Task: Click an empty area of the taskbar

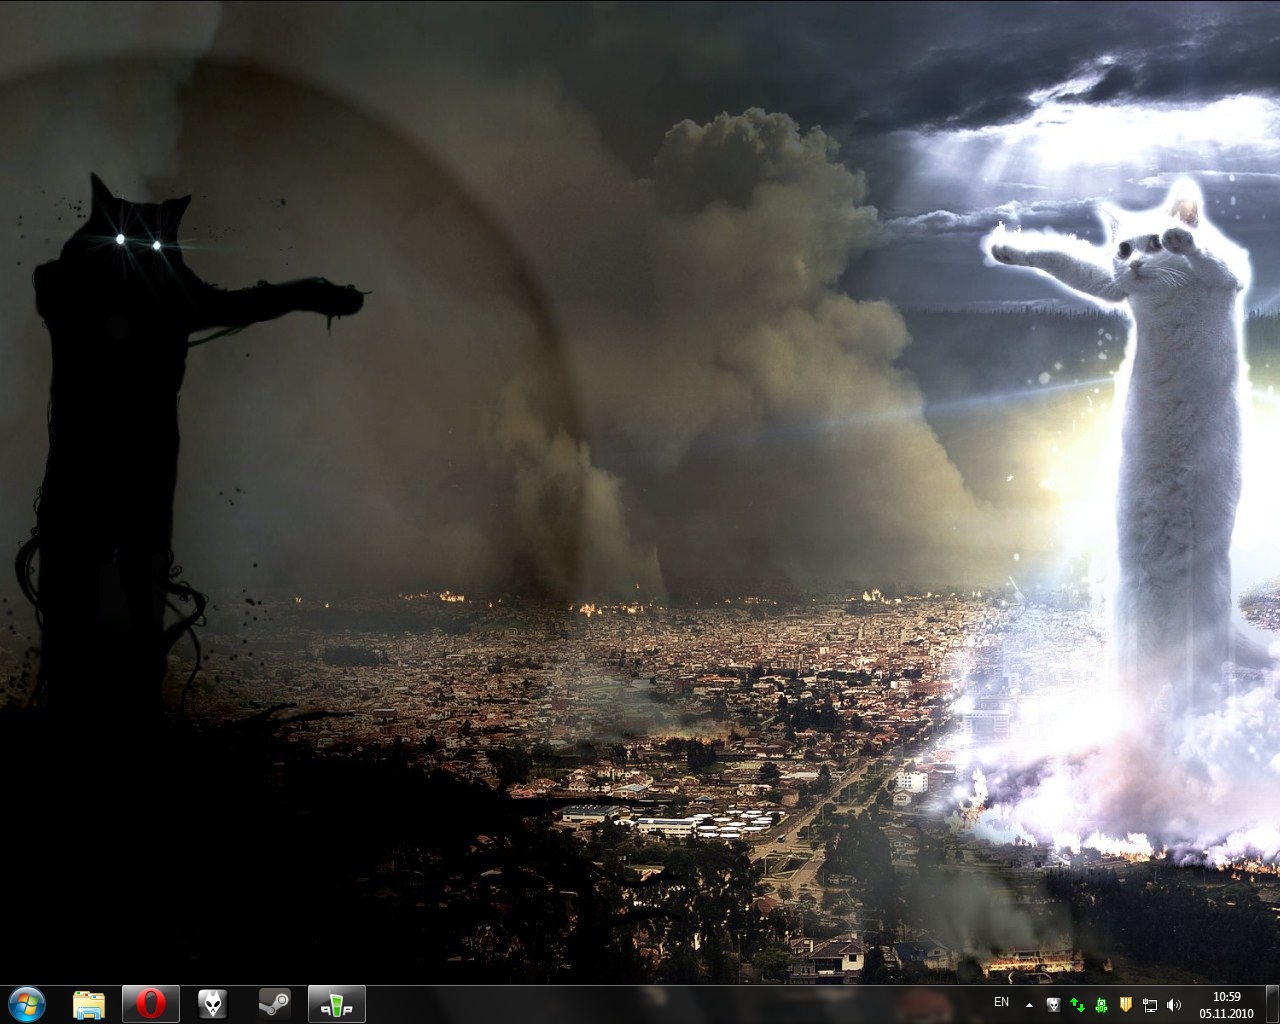Action: click(x=650, y=1003)
